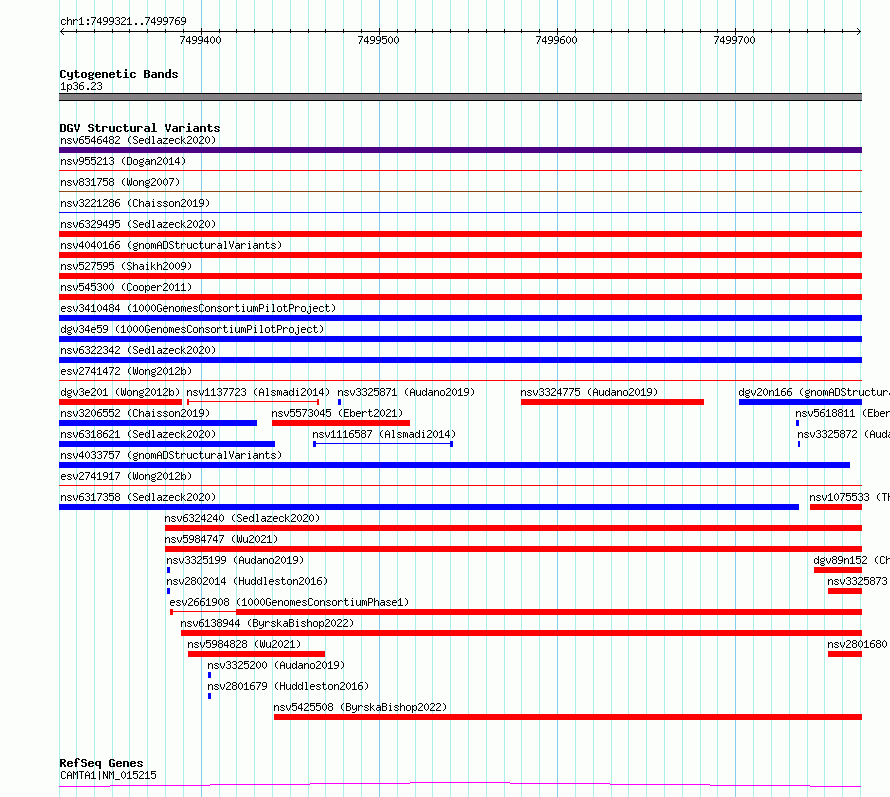The image size is (890, 797).
Task: Click red nsv5573045 variant bar
Action: coord(341,423)
